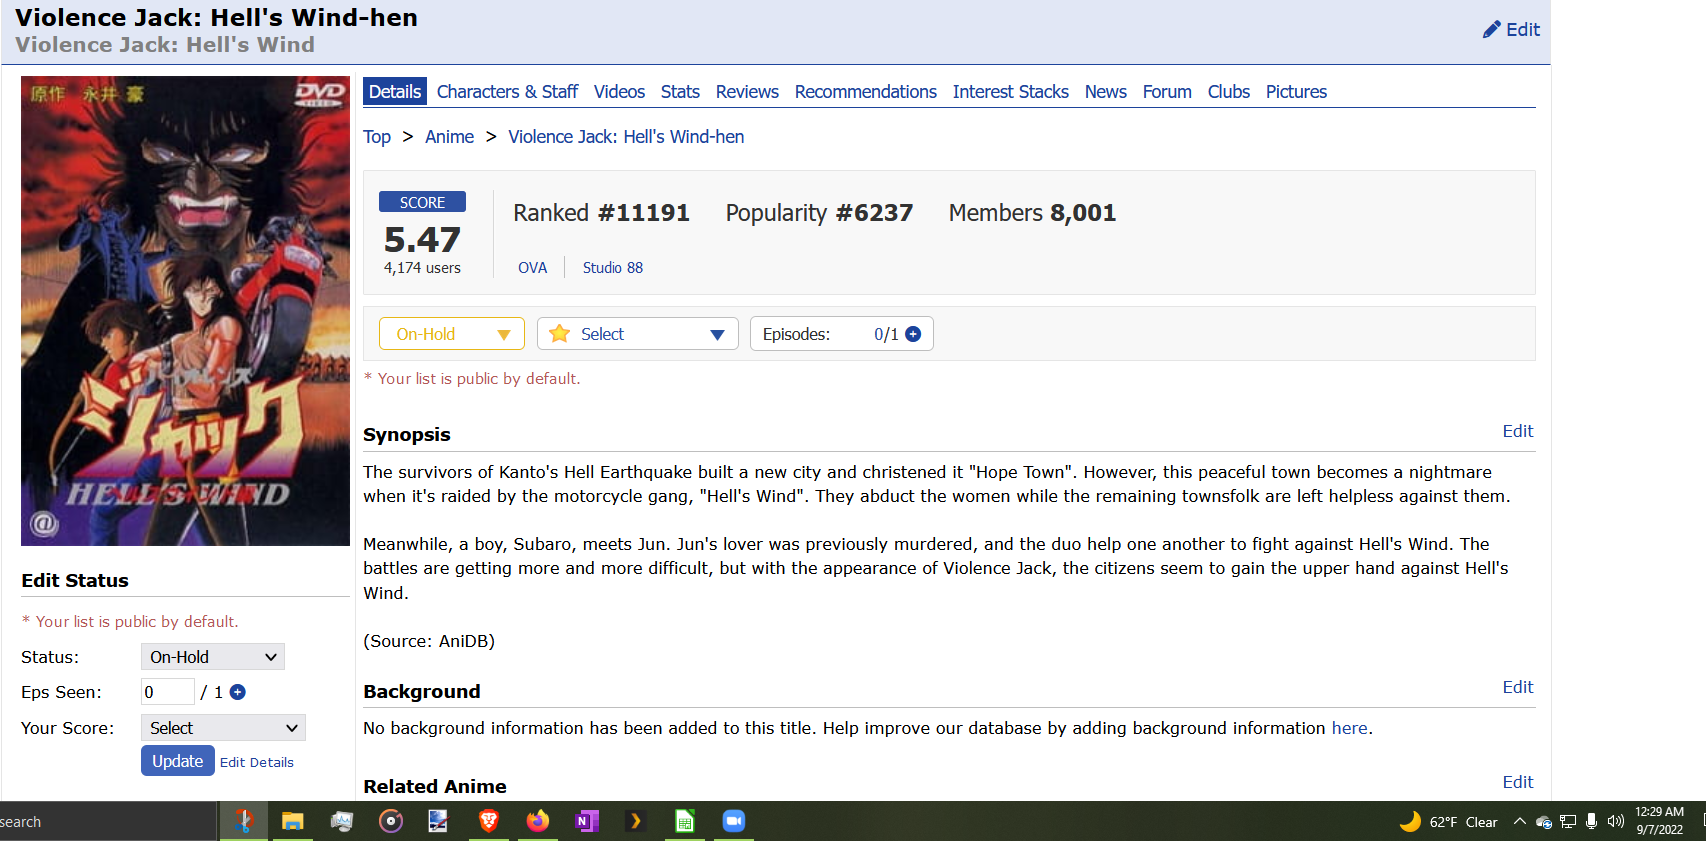Click the Studio 88 link
The width and height of the screenshot is (1706, 841).
click(x=613, y=268)
